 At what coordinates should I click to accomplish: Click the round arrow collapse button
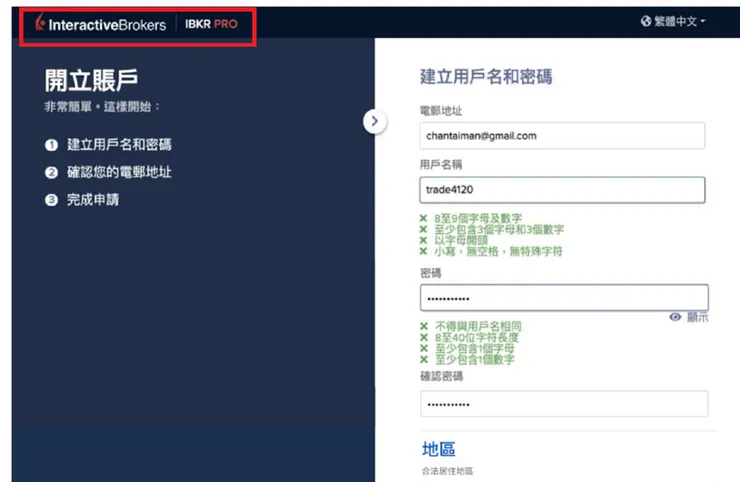[x=375, y=121]
